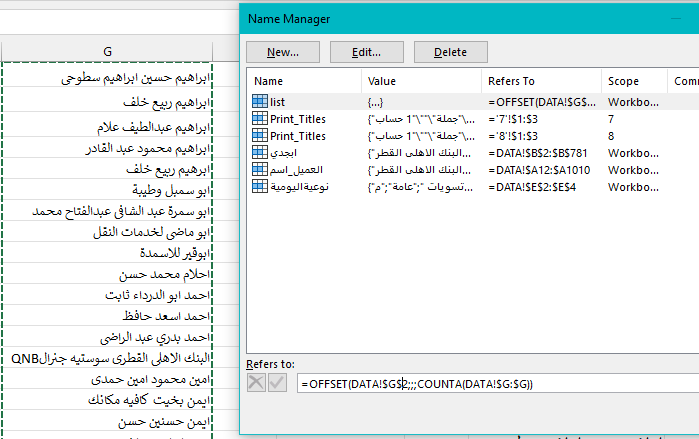Click the icon of second Print_Titles entry
This screenshot has height=439, width=699.
[260, 136]
